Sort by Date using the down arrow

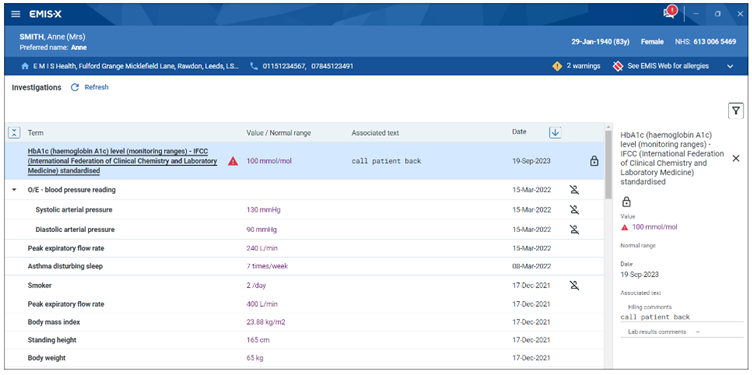[x=555, y=132]
